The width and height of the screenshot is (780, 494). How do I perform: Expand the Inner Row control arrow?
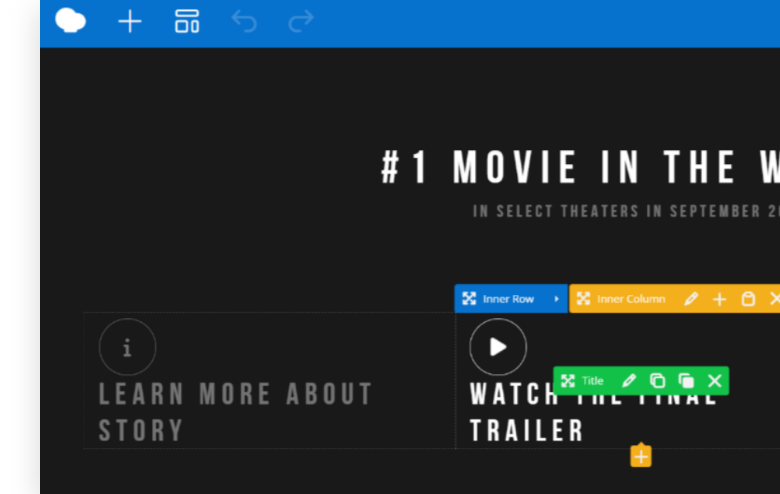pos(557,298)
